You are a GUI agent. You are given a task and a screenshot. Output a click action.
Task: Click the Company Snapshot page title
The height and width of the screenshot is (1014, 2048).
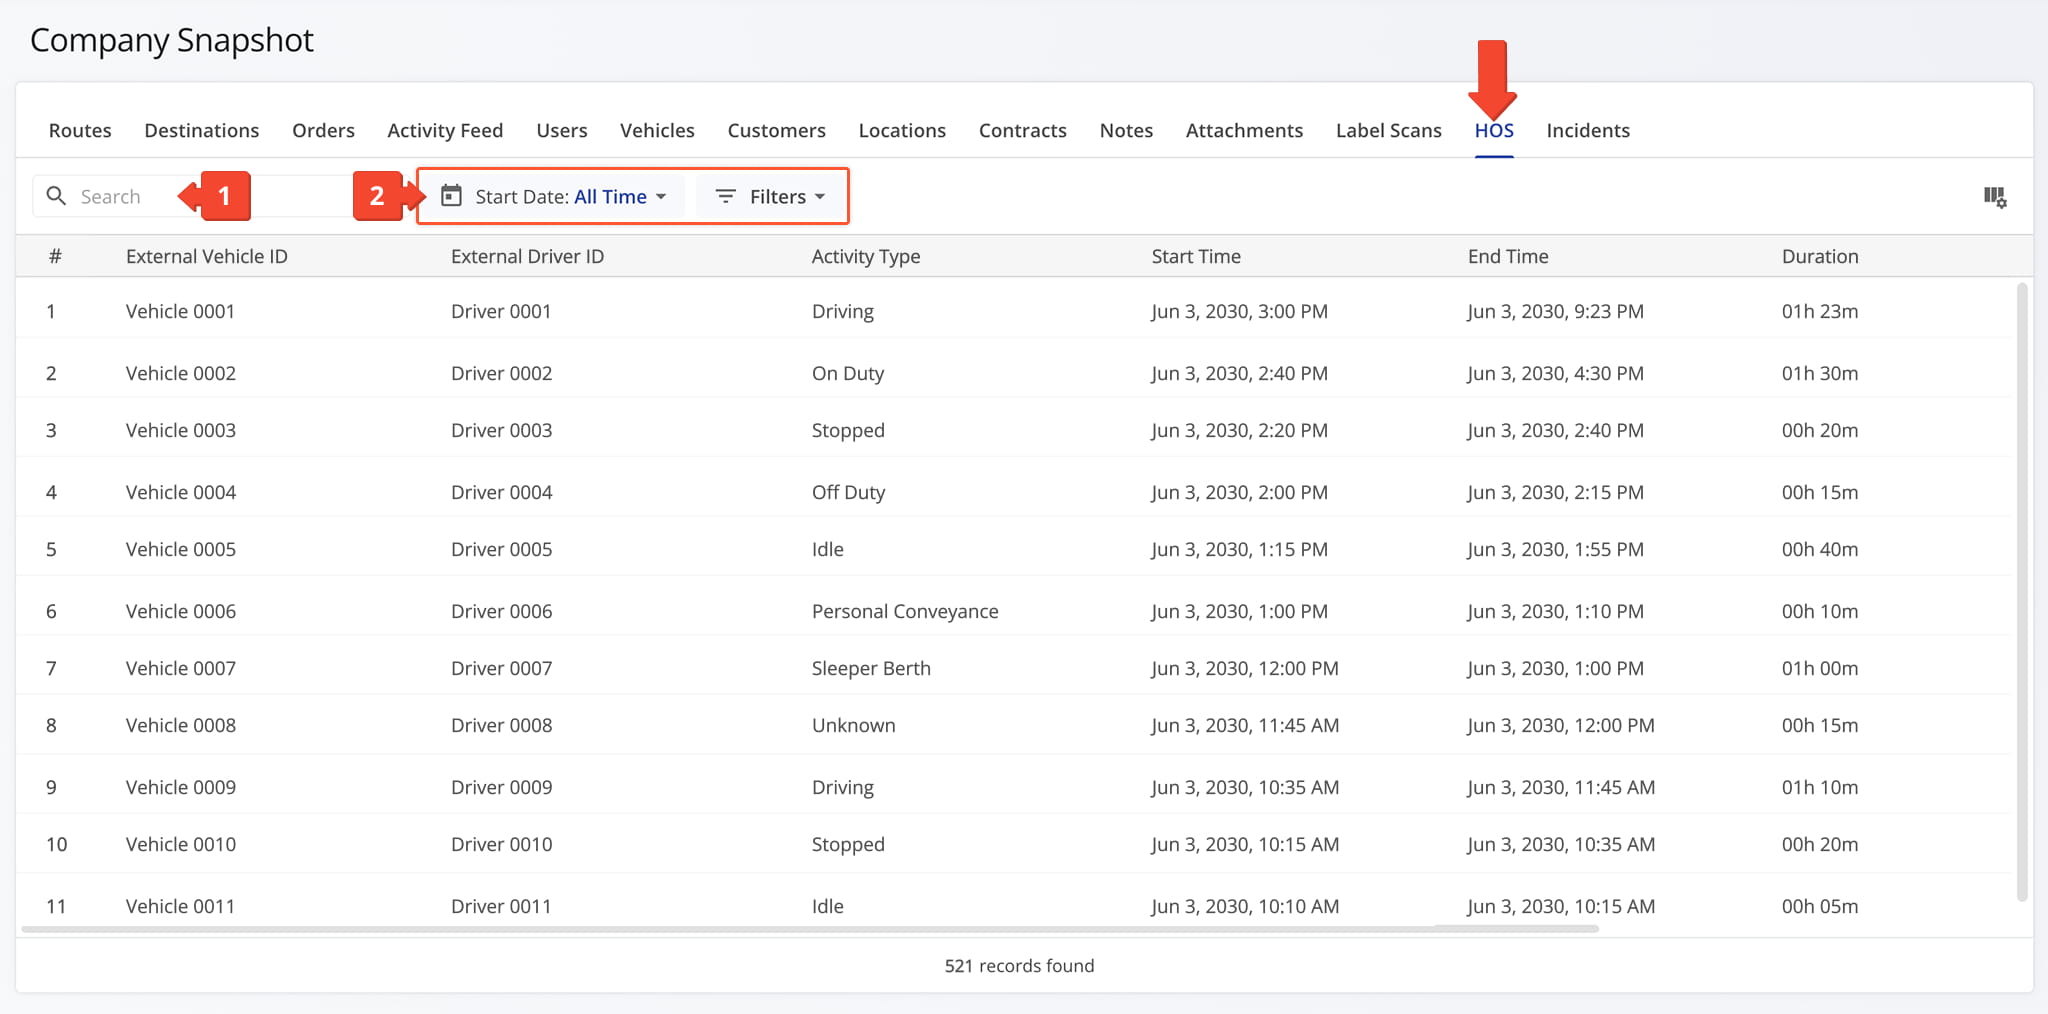pyautogui.click(x=172, y=40)
